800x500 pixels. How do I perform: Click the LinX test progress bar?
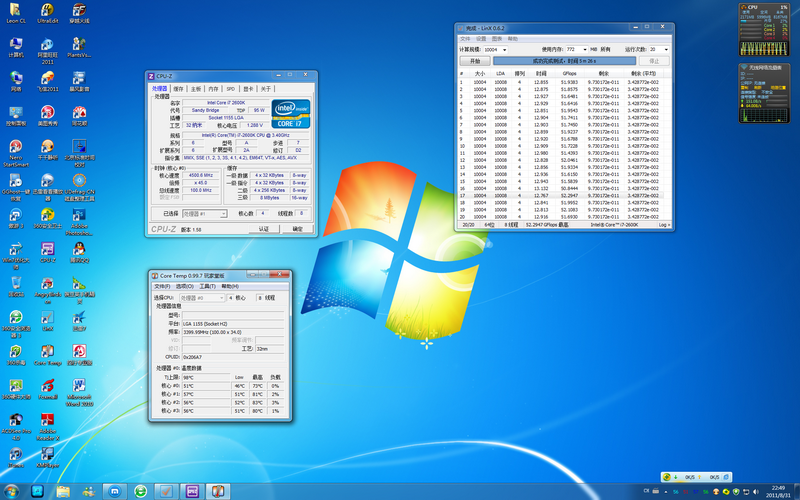[564, 61]
